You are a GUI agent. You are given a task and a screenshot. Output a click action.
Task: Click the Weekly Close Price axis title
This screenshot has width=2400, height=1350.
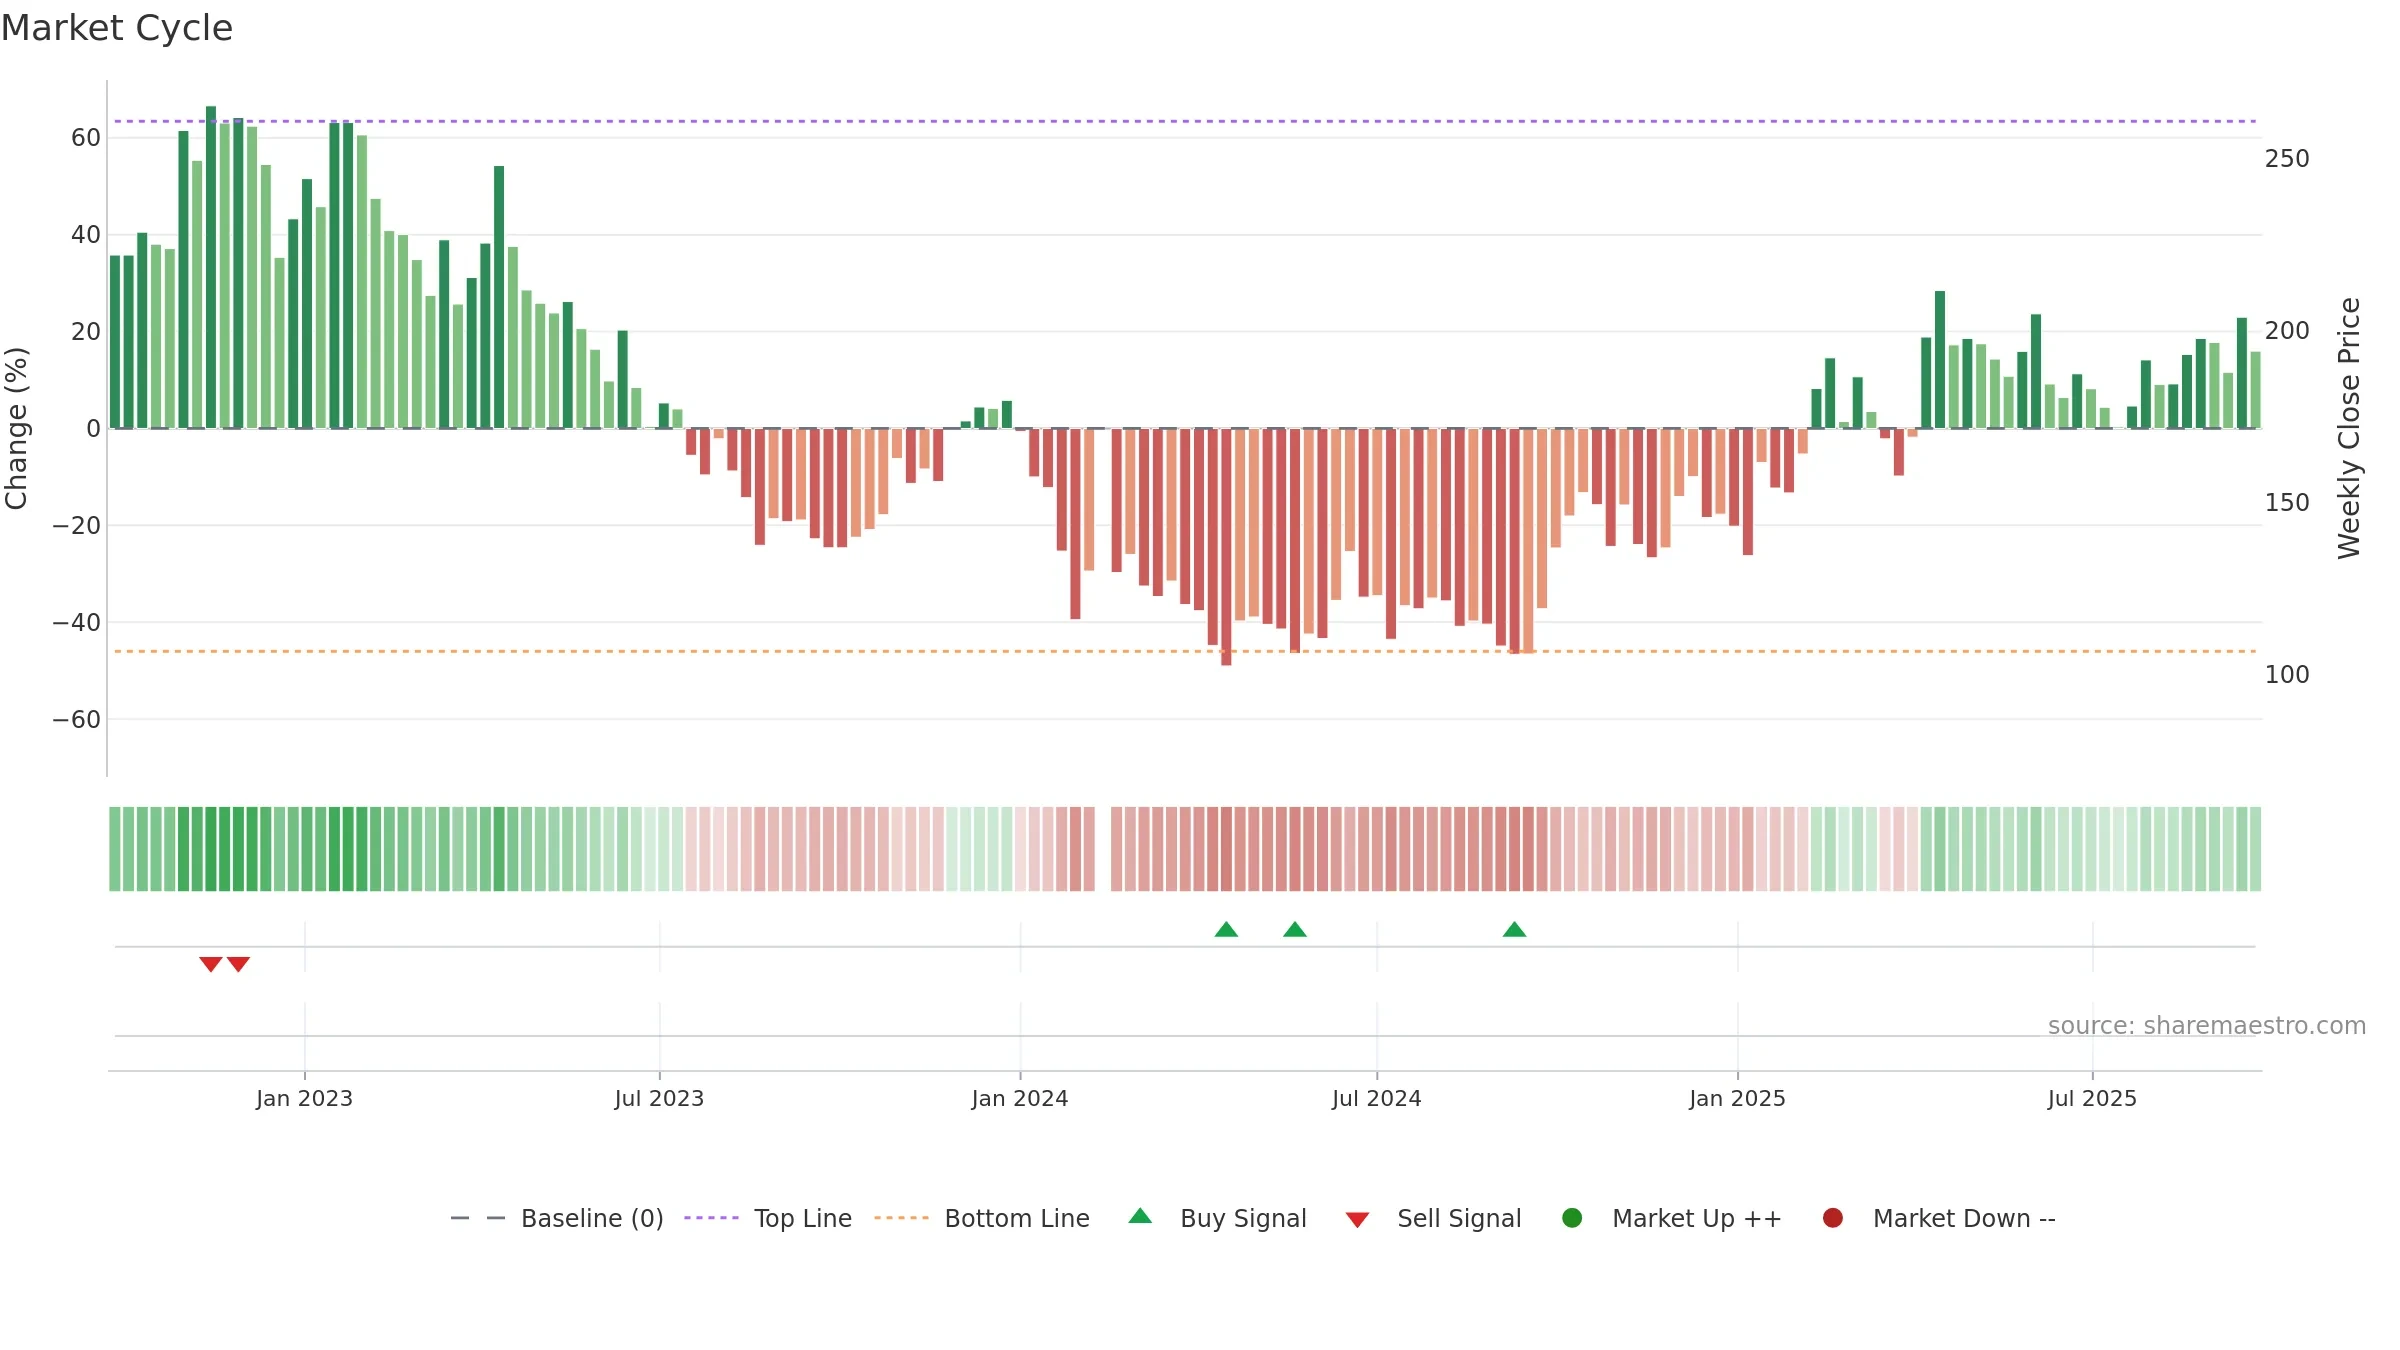click(x=2349, y=428)
